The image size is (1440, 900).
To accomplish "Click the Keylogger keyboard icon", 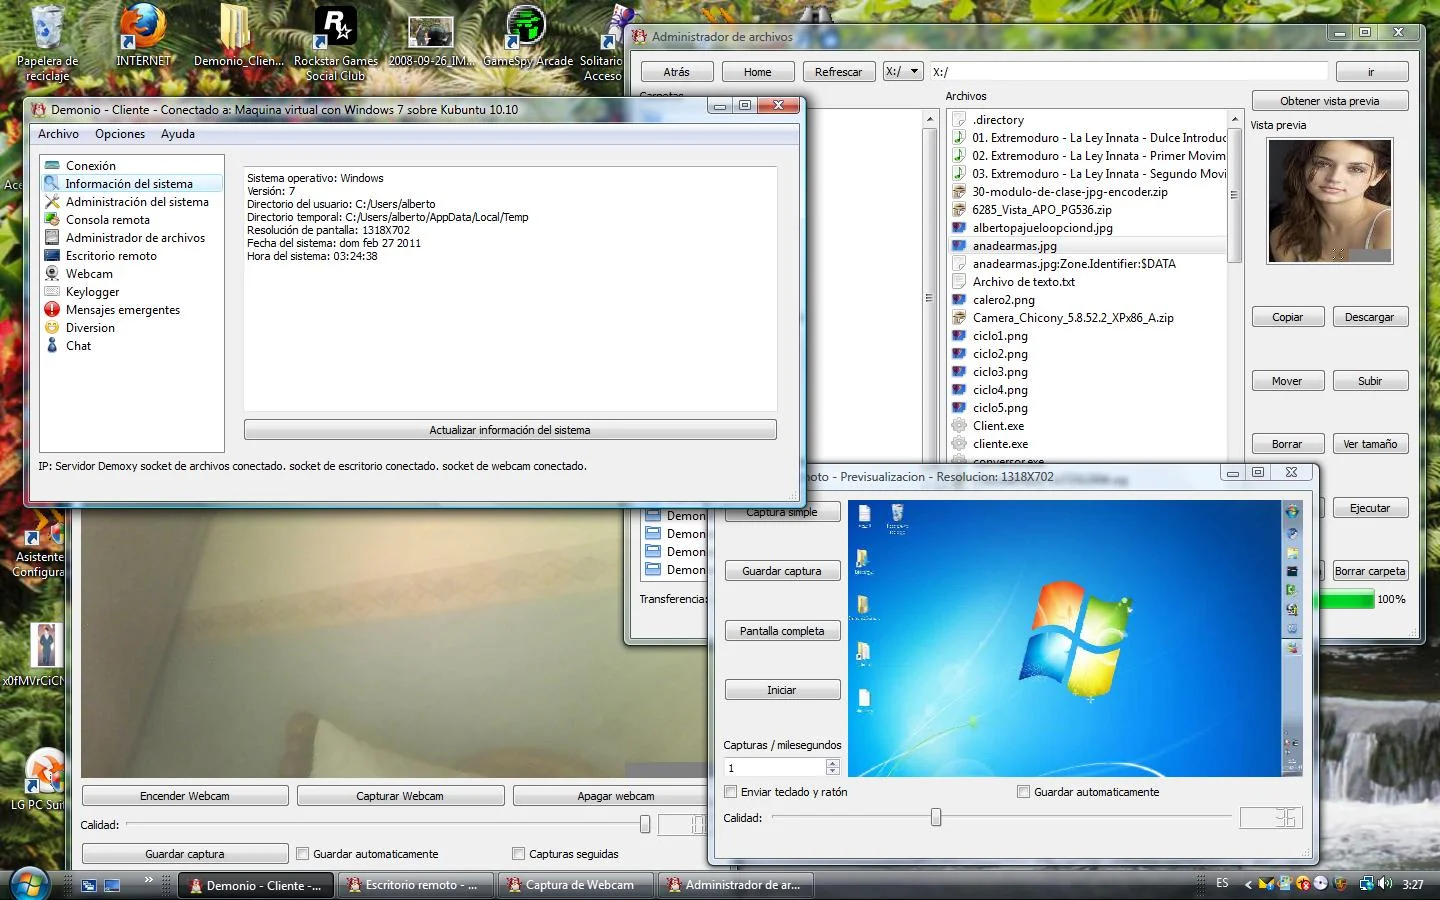I will click(52, 292).
